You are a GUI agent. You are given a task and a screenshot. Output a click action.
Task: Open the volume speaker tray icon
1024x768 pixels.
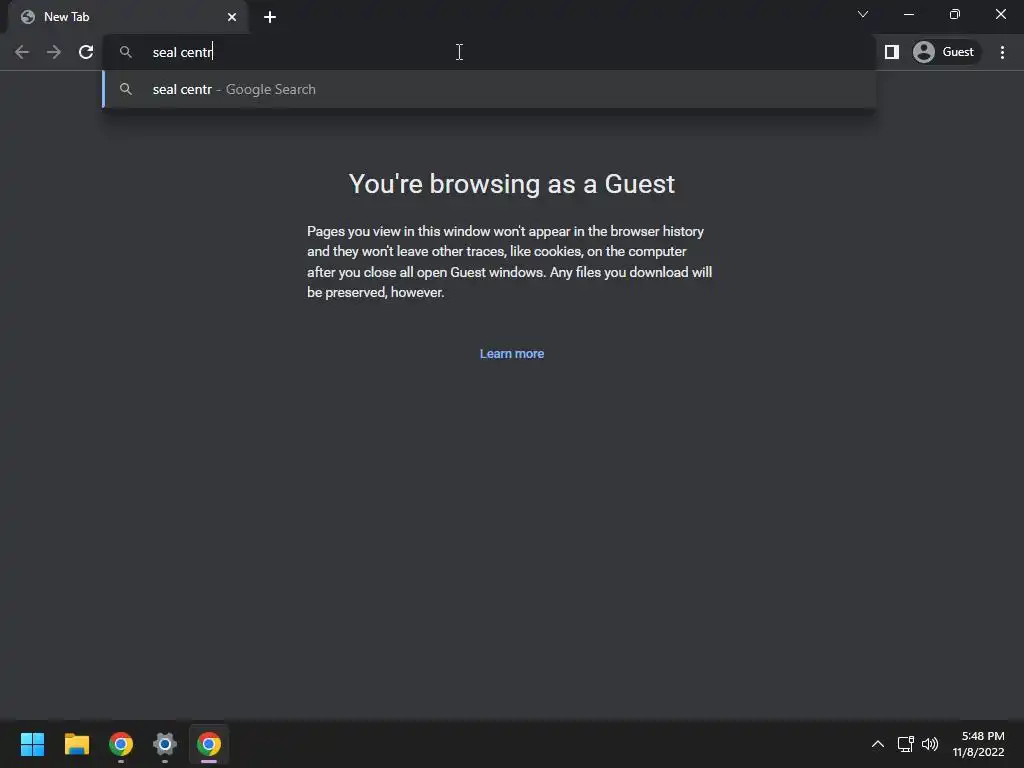(930, 744)
